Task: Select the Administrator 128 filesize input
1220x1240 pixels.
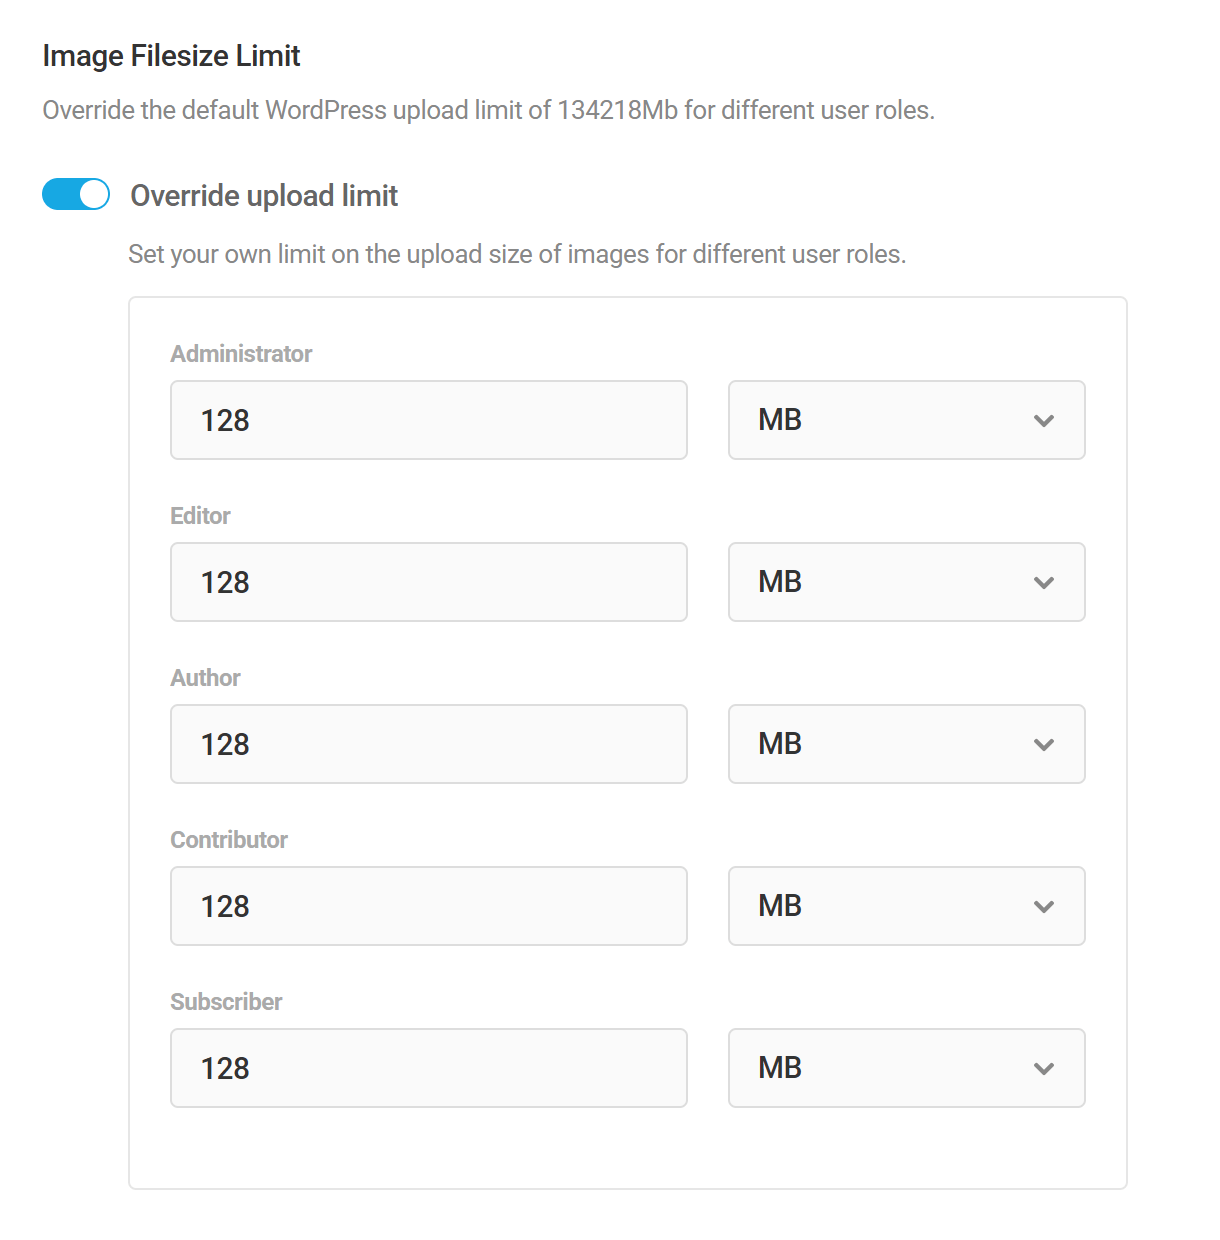Action: coord(428,420)
